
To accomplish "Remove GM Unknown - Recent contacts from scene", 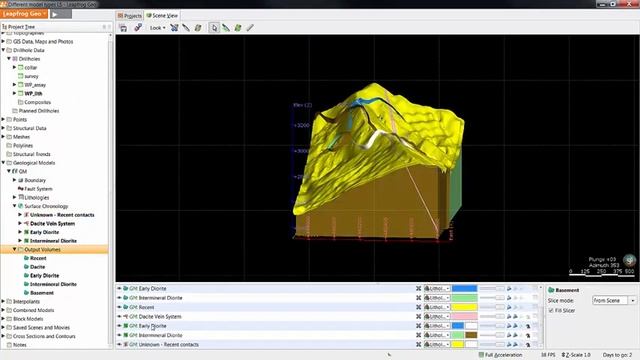I will pyautogui.click(x=418, y=344).
